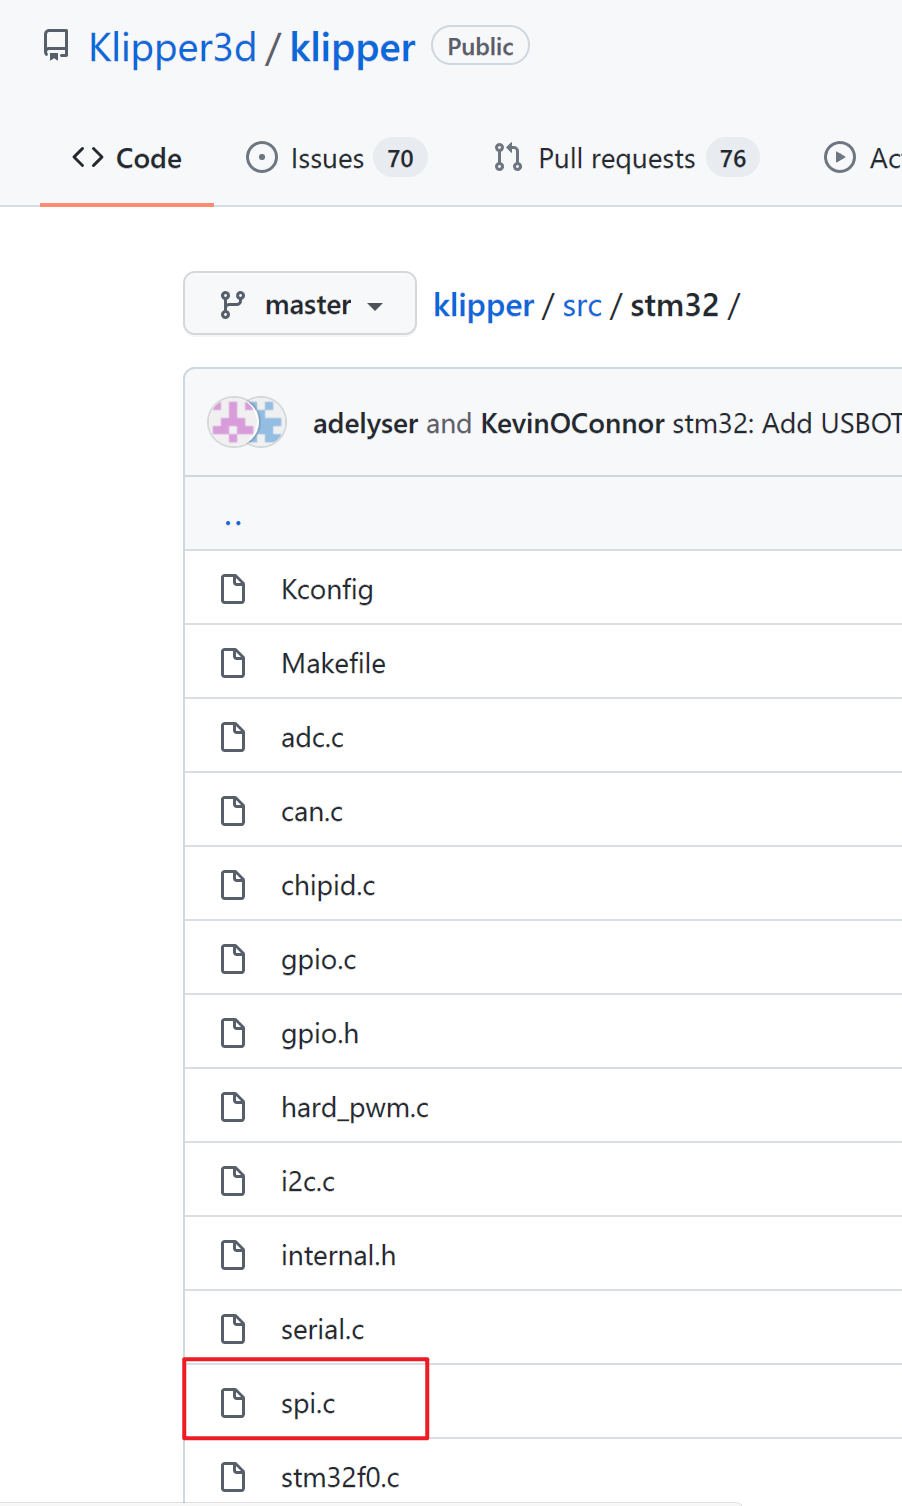Click the adelyser avatar image

click(x=232, y=422)
